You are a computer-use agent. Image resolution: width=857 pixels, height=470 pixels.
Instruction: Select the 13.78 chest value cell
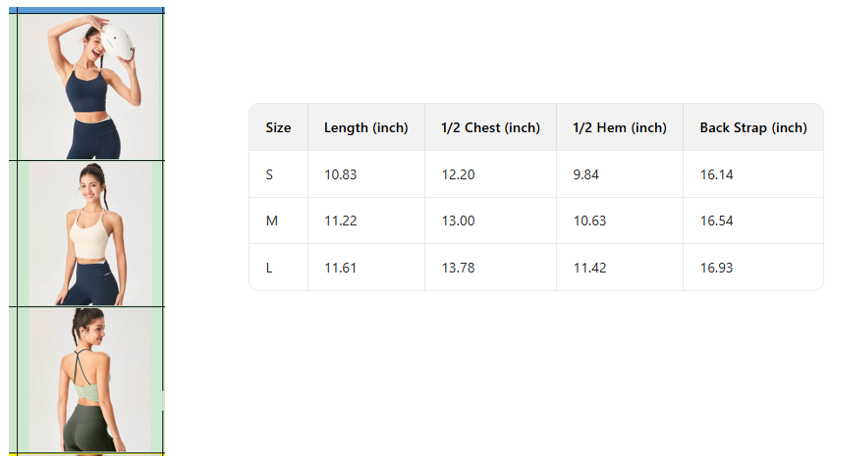(458, 268)
